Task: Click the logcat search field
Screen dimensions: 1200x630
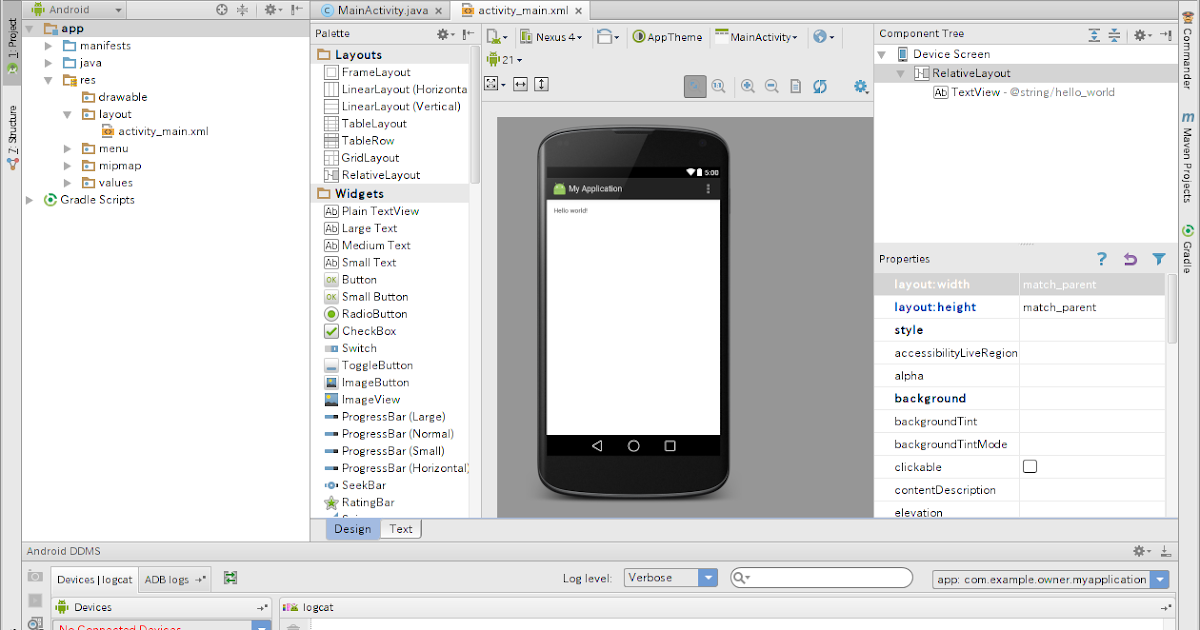Action: [x=821, y=577]
